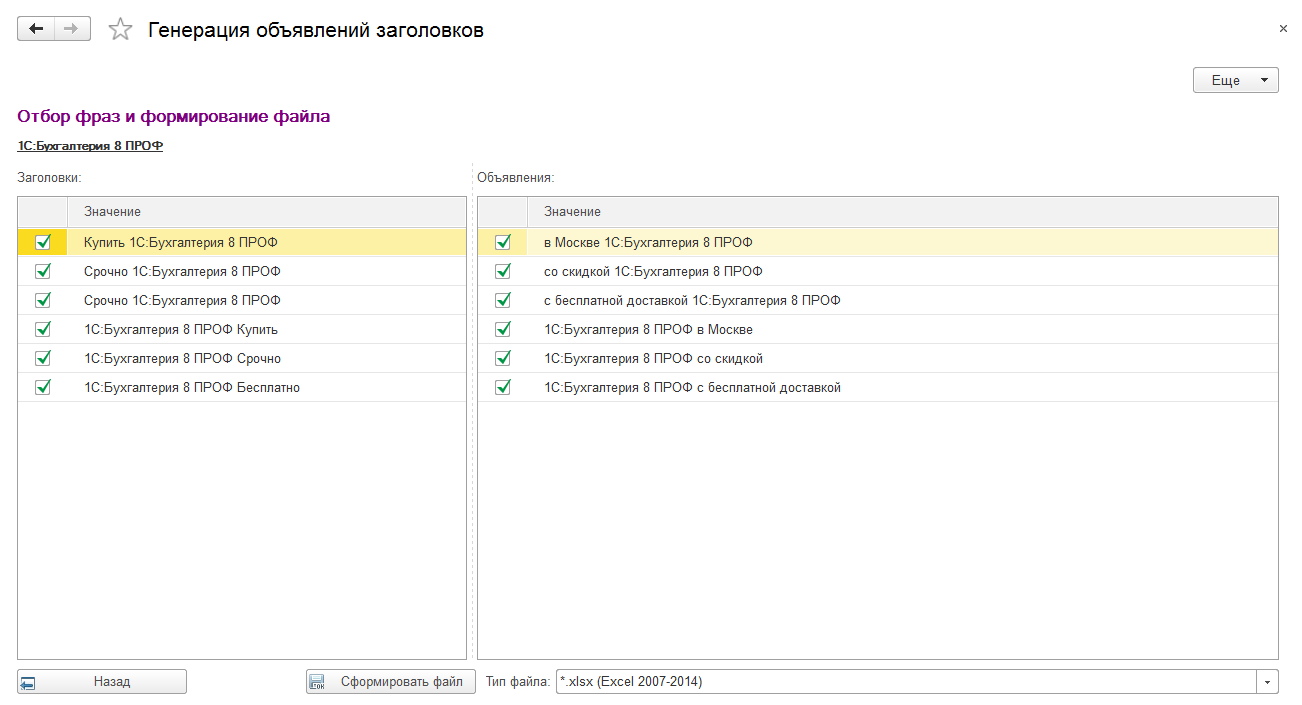Add page to favorites with star icon

[120, 30]
